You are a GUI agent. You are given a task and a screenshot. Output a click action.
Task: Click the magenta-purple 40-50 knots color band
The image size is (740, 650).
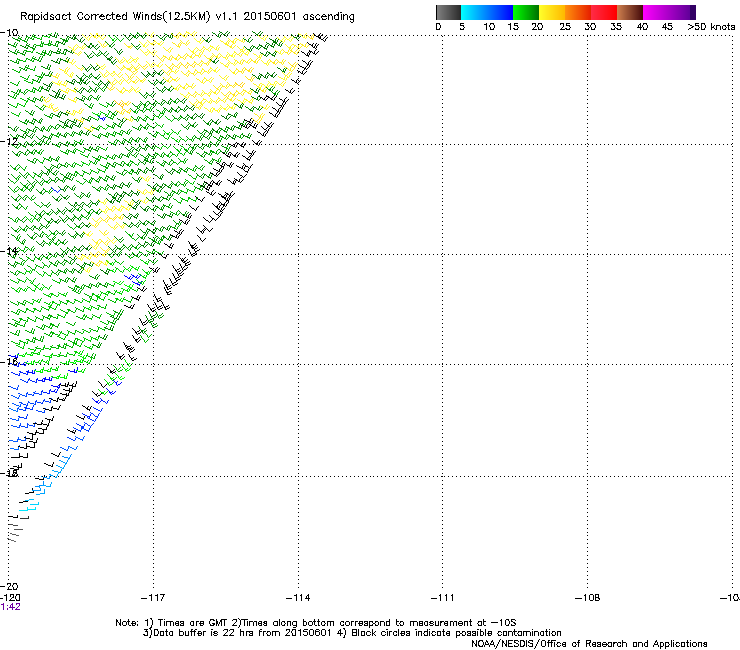[669, 12]
